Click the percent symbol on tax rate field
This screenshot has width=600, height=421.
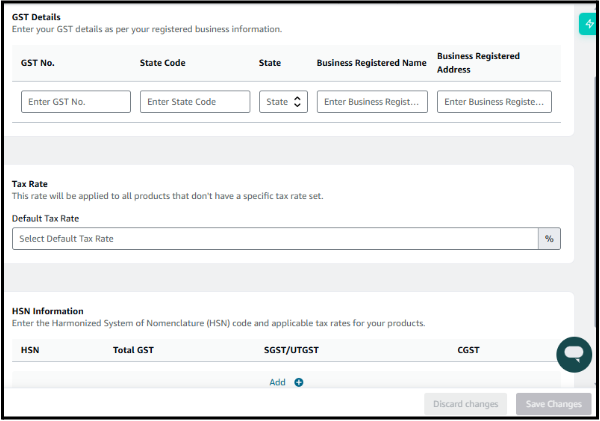[x=549, y=239]
